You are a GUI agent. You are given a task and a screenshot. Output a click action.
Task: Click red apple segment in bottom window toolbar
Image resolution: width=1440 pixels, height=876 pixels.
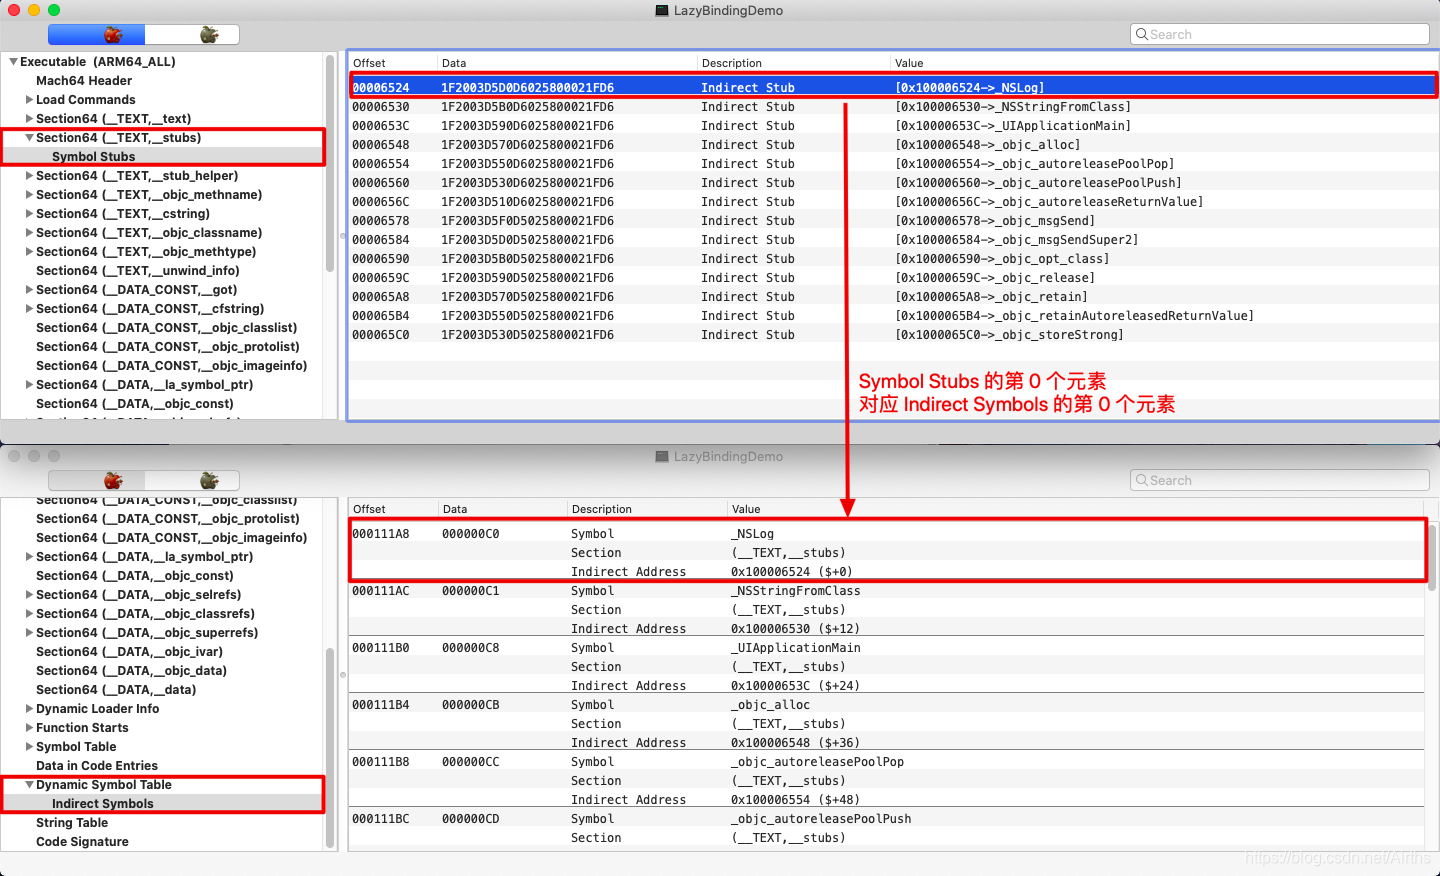pos(97,481)
